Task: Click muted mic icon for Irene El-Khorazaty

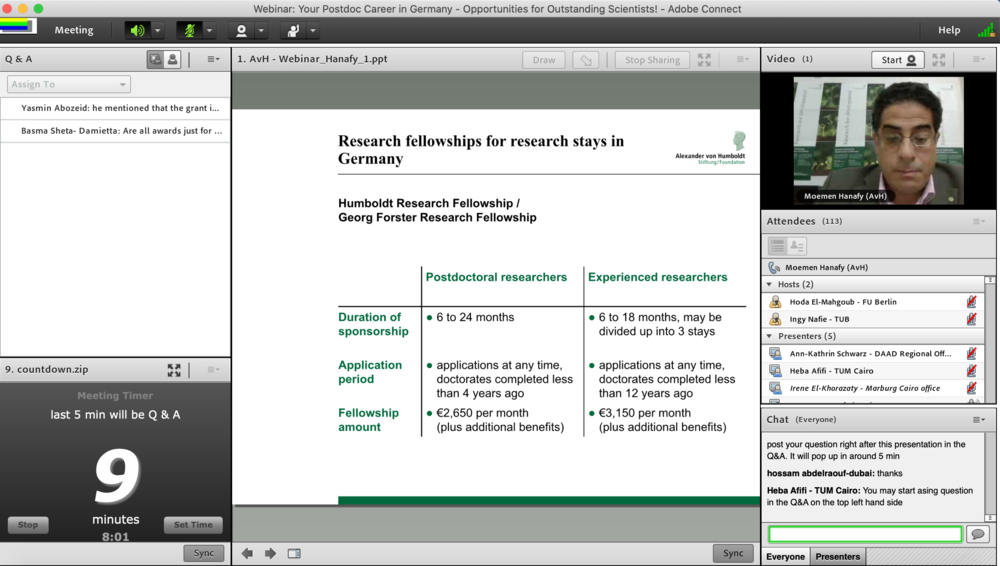Action: click(x=971, y=388)
